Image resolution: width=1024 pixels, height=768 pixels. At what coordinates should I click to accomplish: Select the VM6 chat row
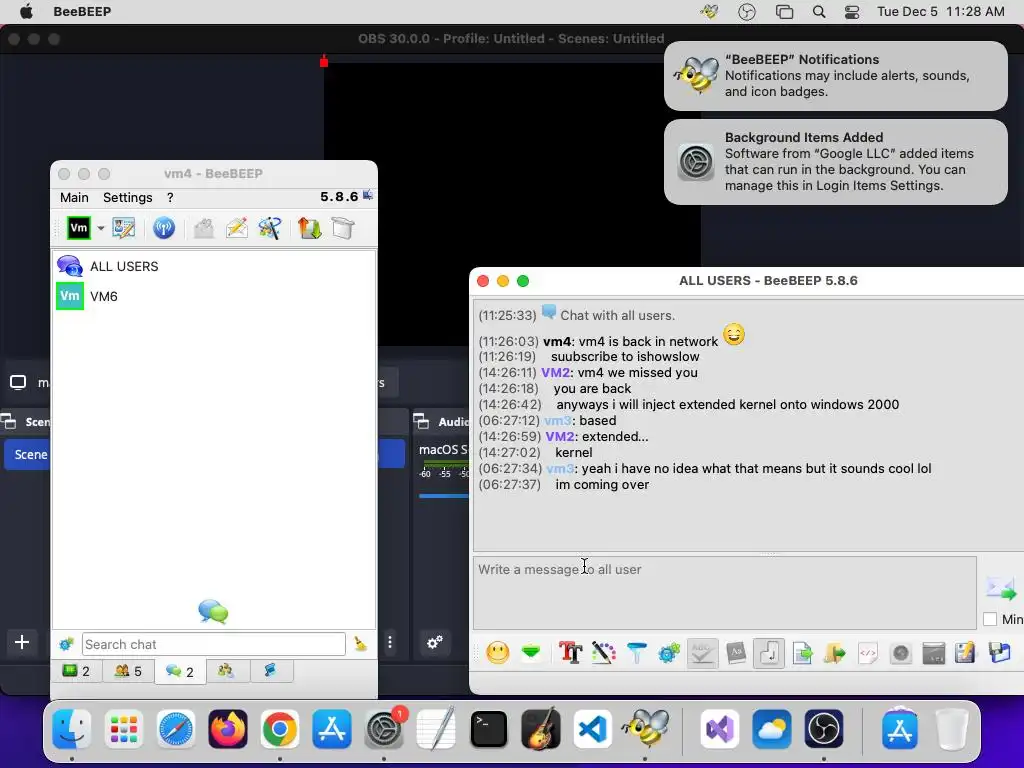214,296
